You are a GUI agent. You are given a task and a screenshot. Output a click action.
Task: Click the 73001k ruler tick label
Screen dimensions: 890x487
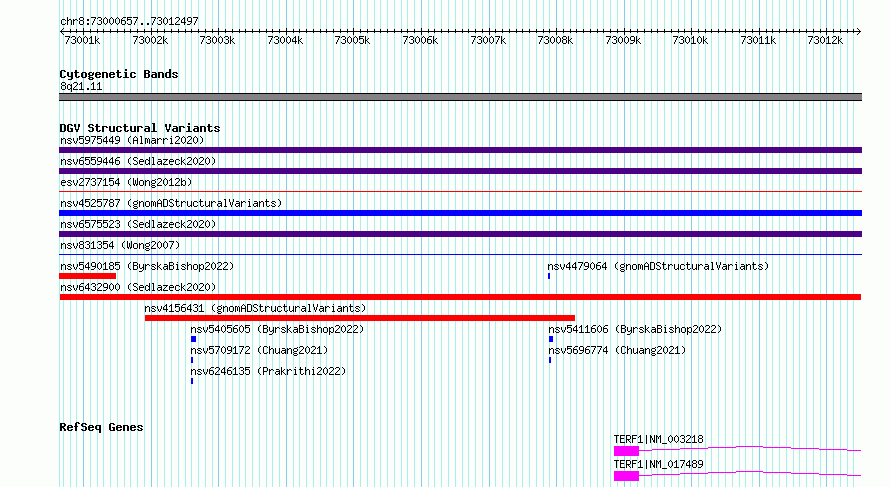click(x=82, y=41)
